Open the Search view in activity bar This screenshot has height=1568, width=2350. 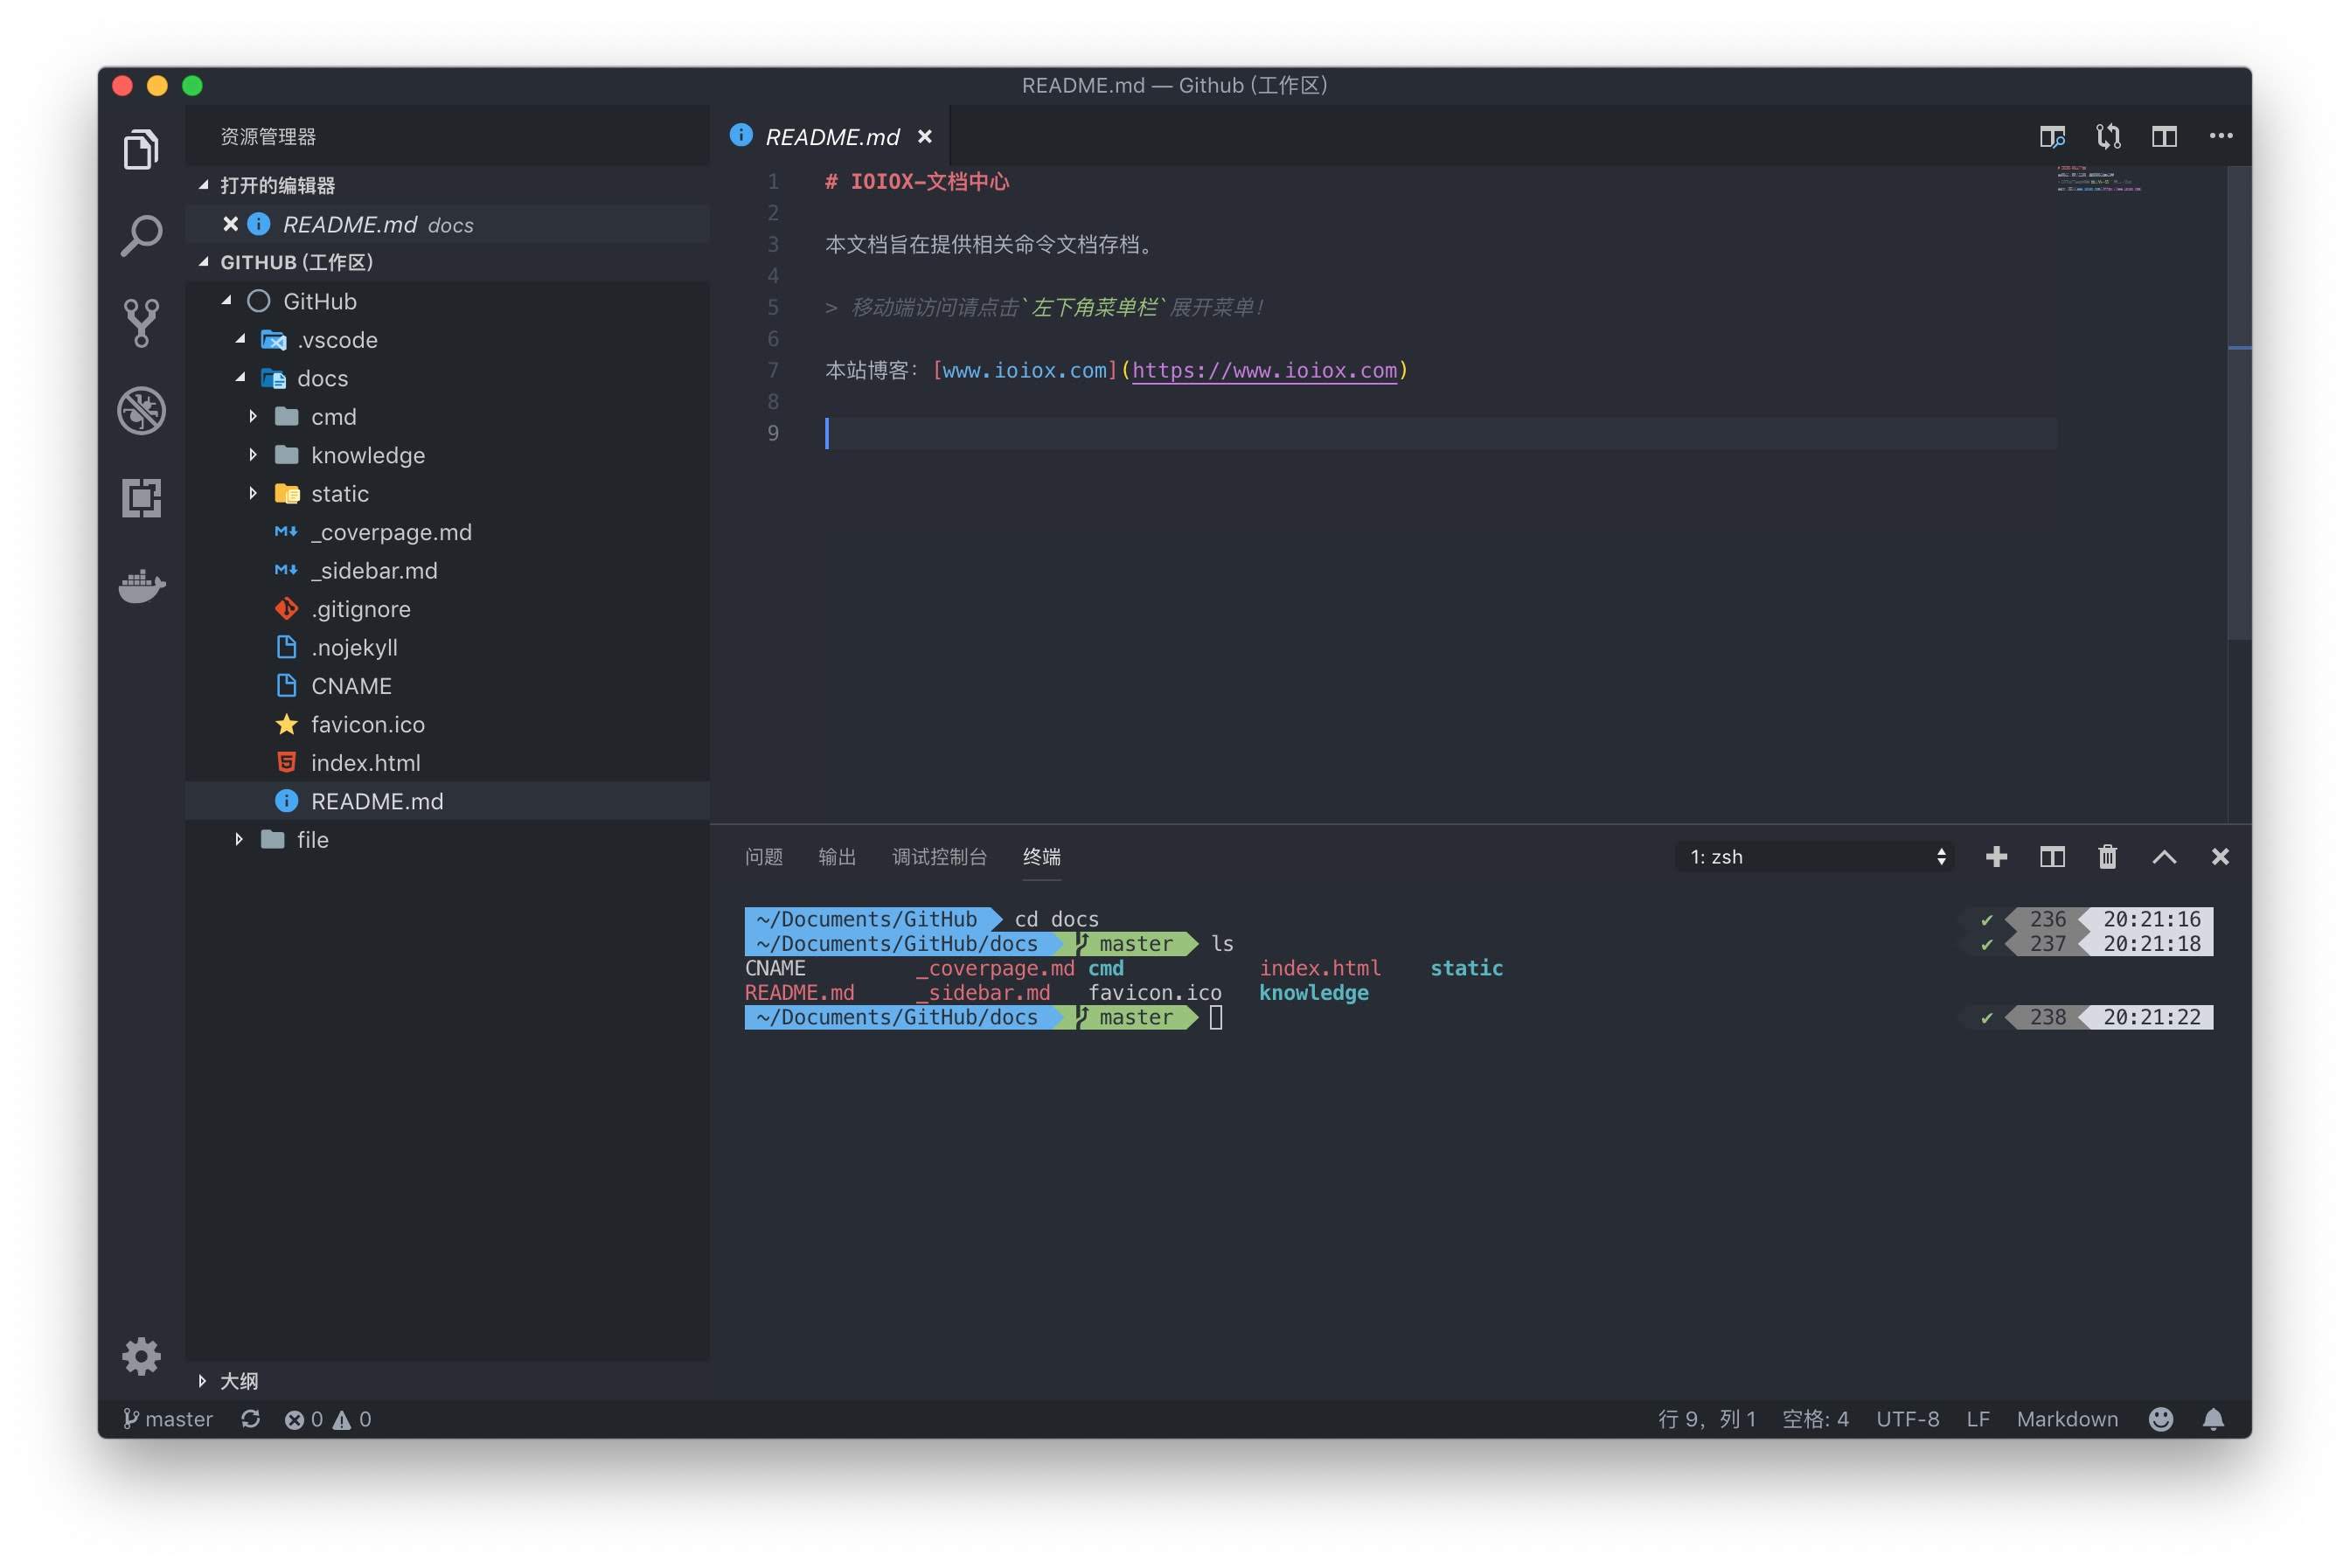click(x=141, y=236)
